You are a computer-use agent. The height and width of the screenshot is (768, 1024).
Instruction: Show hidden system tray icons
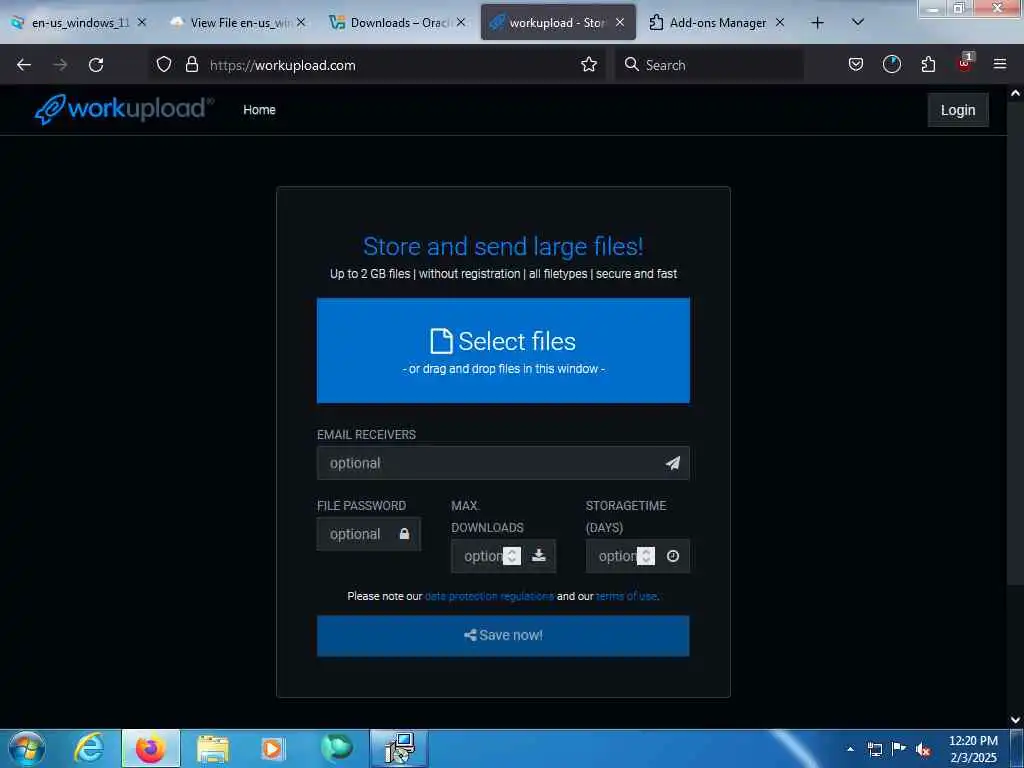click(850, 749)
